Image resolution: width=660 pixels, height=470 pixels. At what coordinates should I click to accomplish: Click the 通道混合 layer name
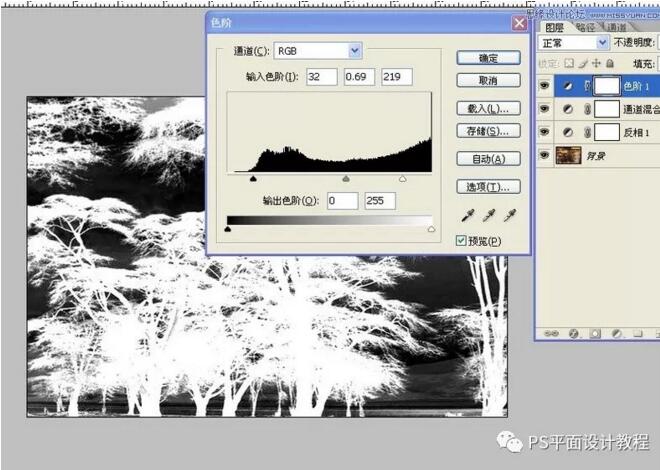click(641, 110)
